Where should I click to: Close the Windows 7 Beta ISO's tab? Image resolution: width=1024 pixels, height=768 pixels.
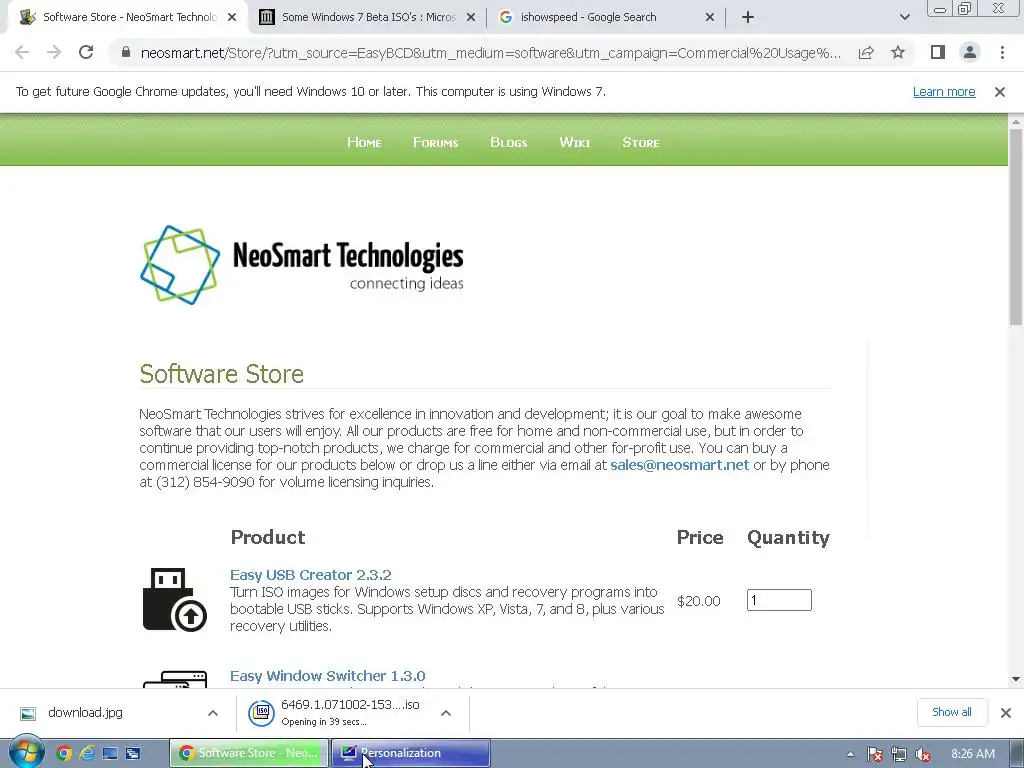(x=471, y=17)
